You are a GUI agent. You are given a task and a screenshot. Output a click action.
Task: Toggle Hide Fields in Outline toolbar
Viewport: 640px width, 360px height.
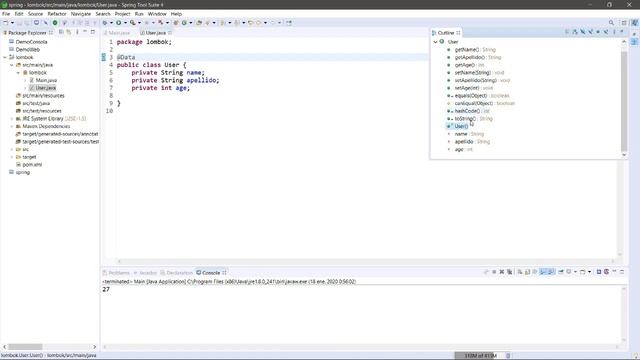click(582, 32)
